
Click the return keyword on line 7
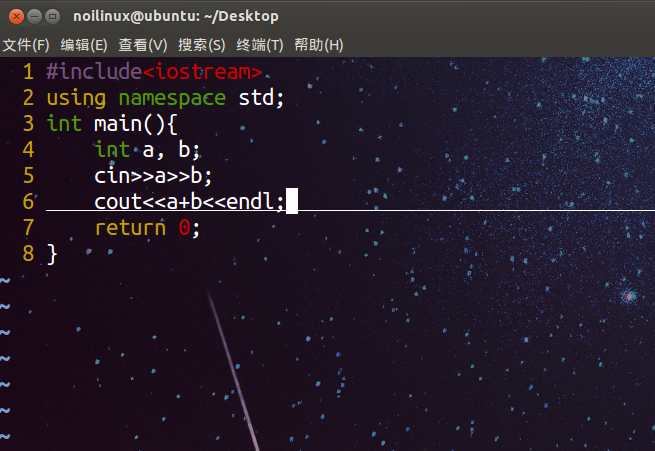[x=130, y=228]
